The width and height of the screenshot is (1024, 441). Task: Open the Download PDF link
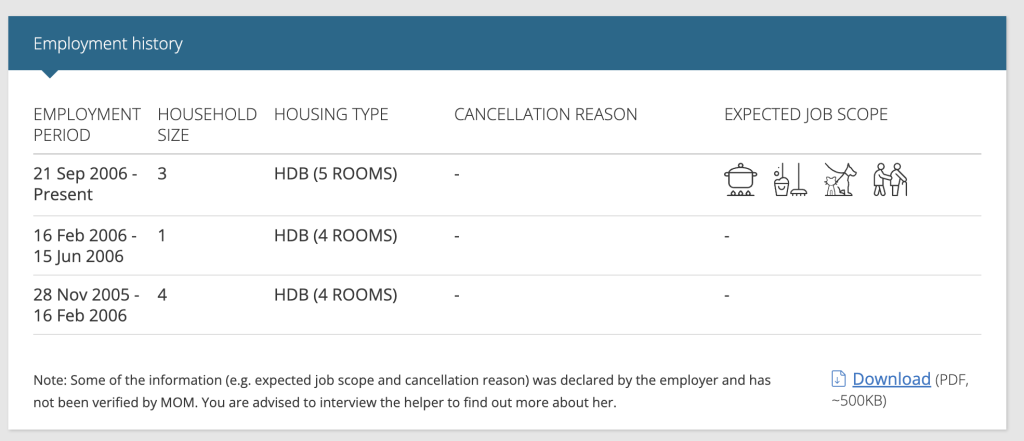891,379
